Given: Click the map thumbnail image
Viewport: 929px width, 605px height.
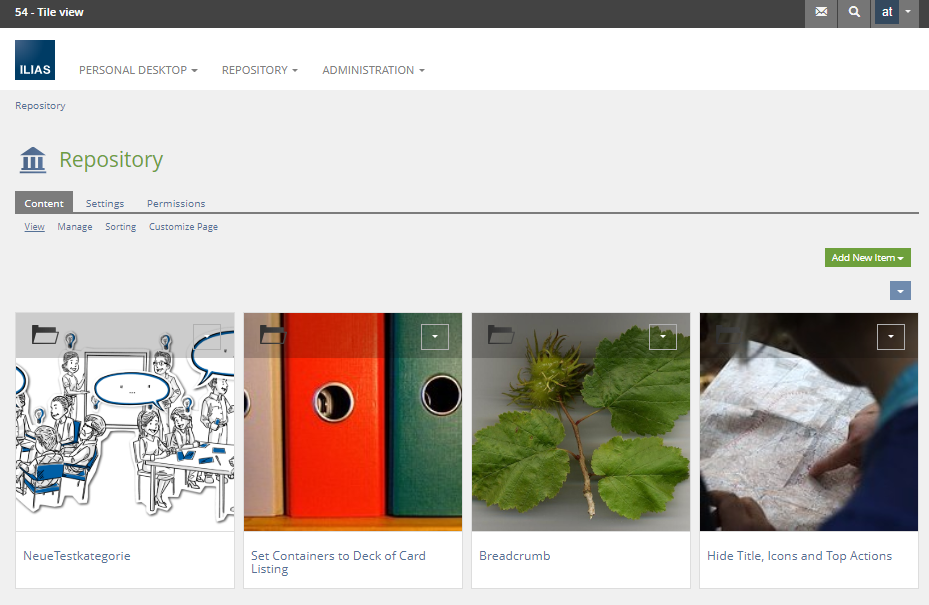Looking at the screenshot, I should [808, 440].
